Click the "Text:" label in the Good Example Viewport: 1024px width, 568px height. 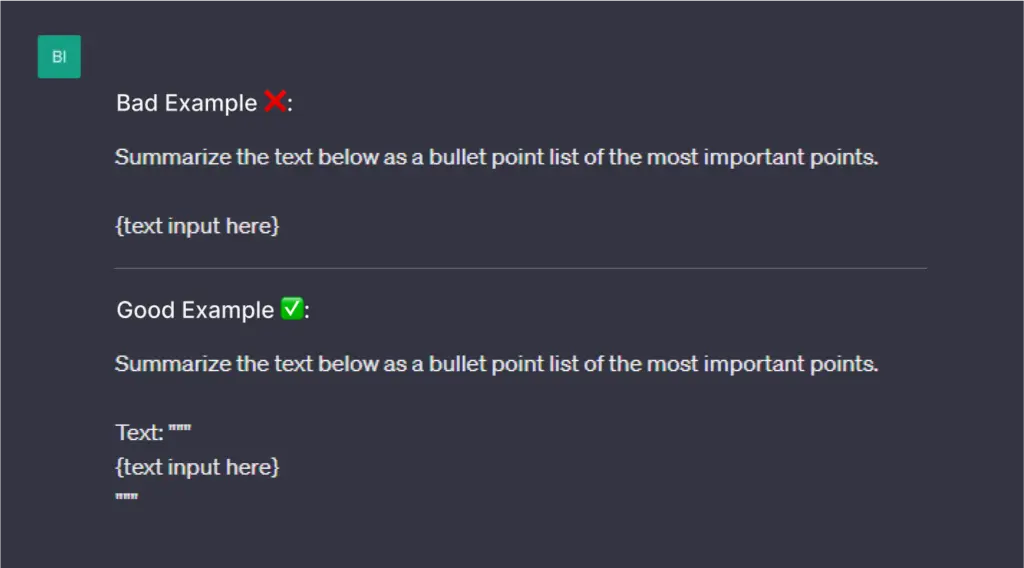click(x=139, y=433)
